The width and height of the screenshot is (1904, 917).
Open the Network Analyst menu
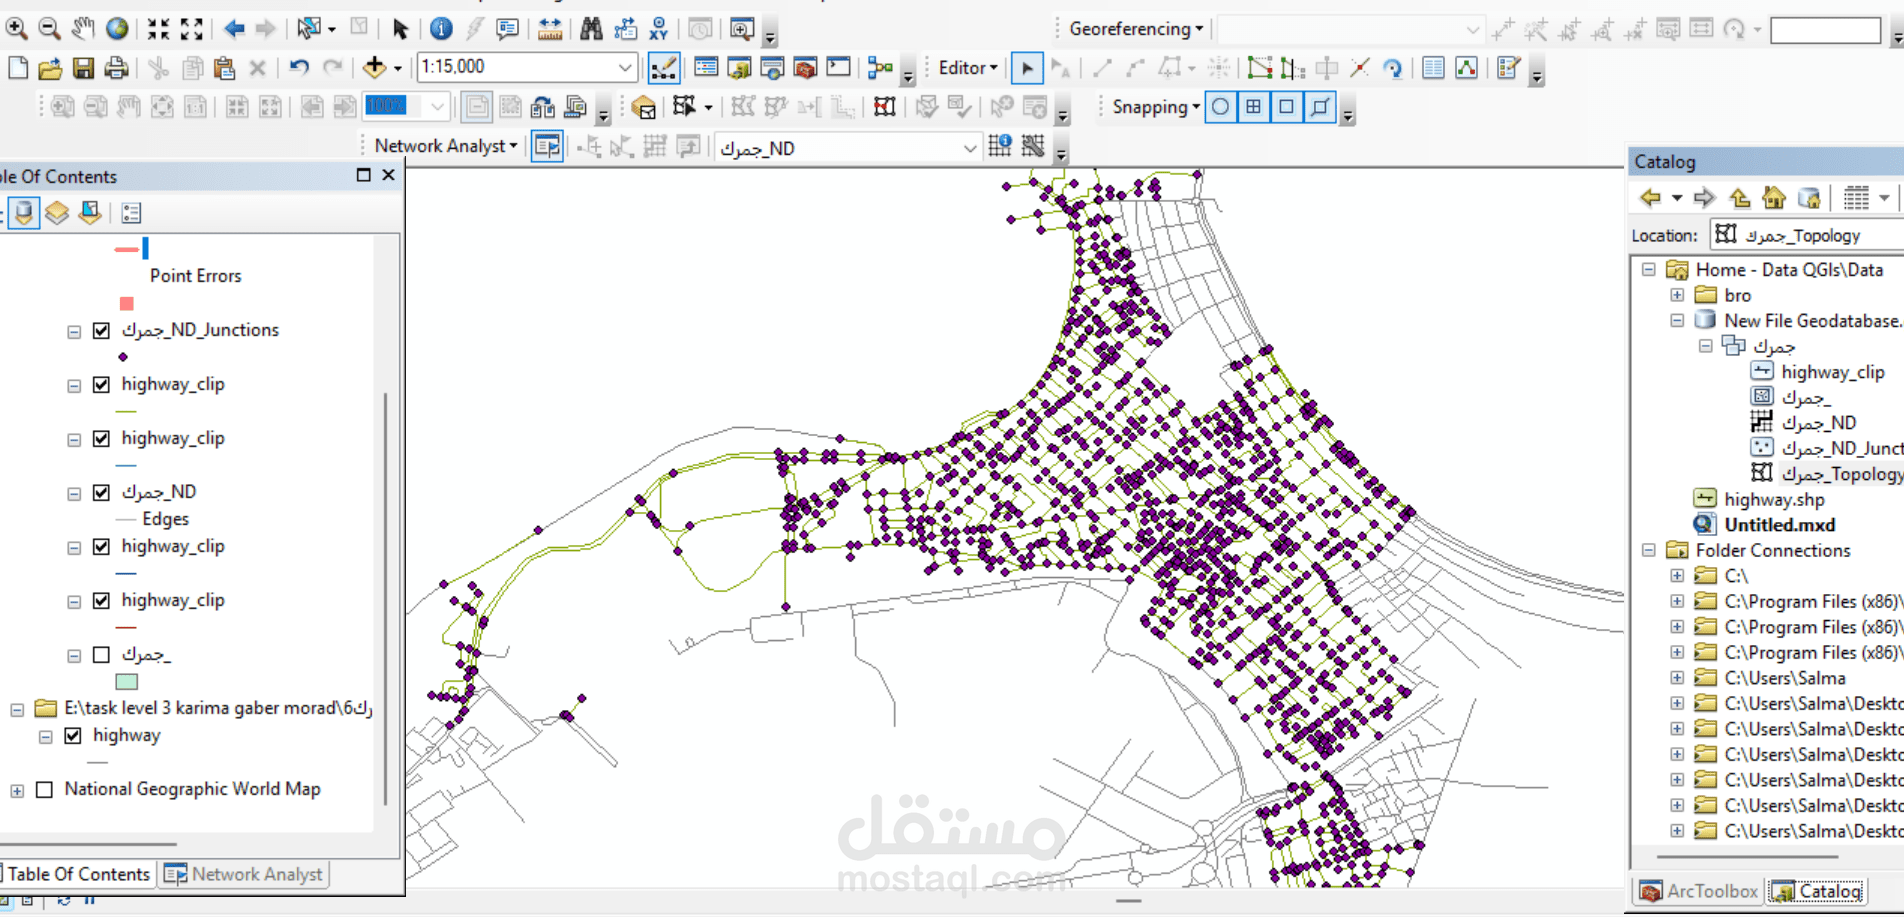(x=446, y=146)
